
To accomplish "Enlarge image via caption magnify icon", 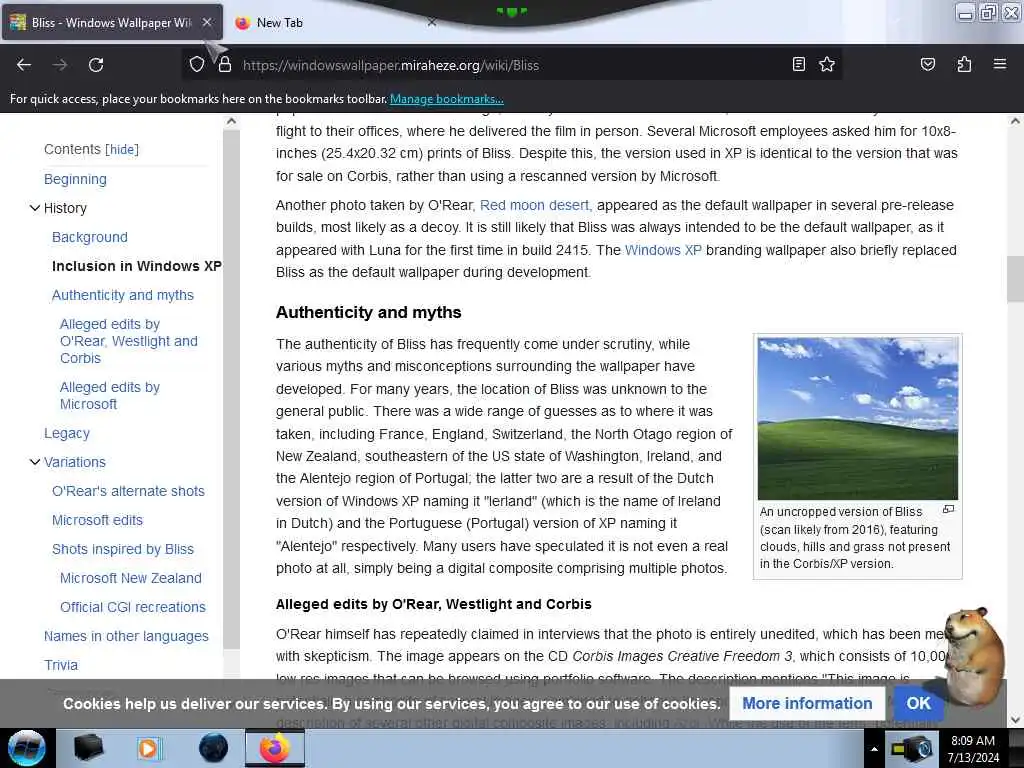I will (948, 509).
